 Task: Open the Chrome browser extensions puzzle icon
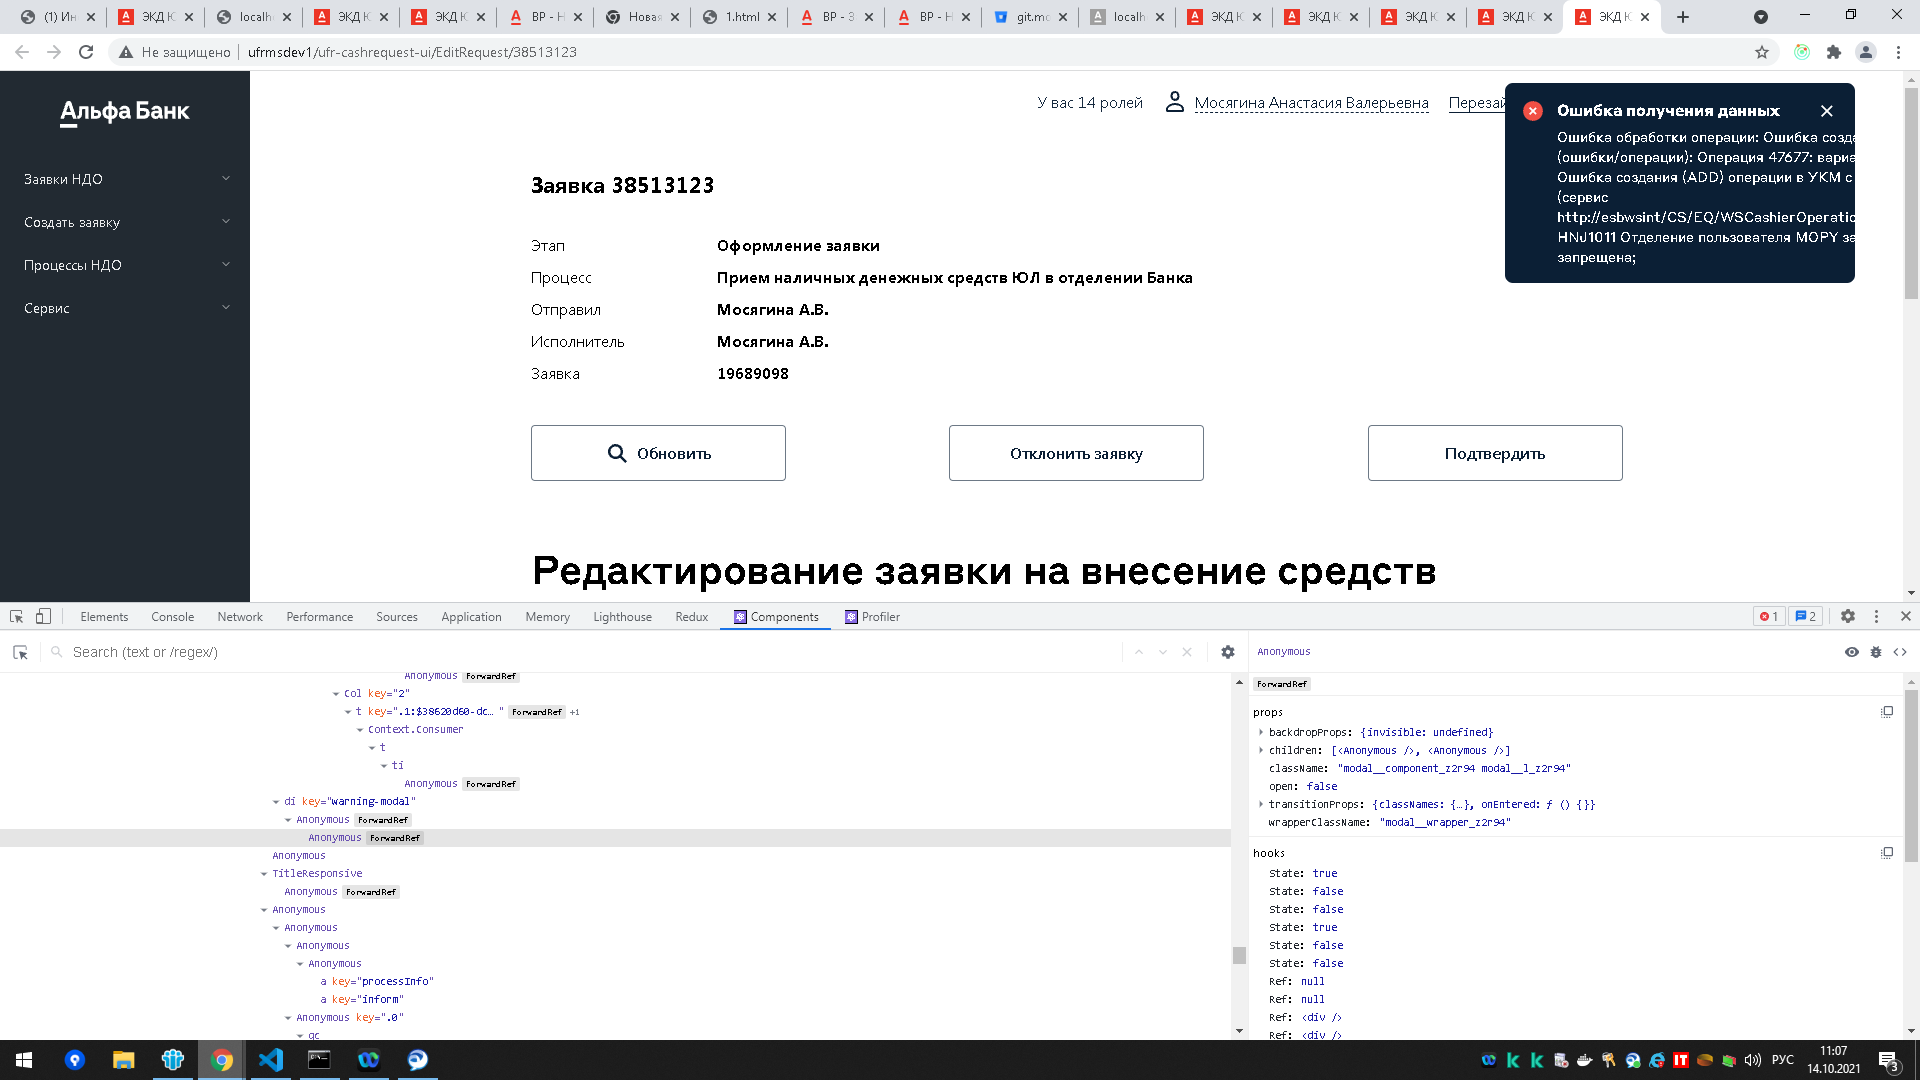click(1834, 52)
